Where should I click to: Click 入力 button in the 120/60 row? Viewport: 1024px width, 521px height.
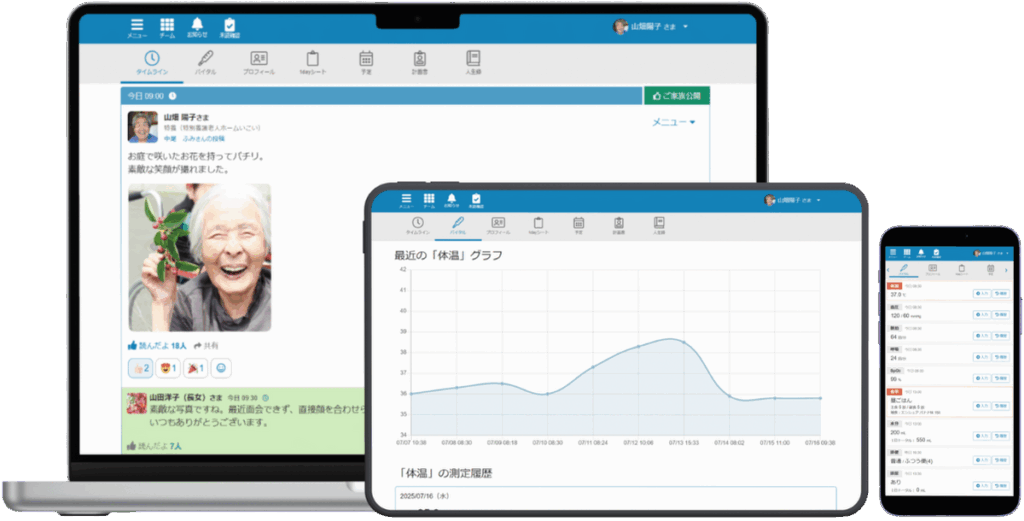tap(982, 315)
